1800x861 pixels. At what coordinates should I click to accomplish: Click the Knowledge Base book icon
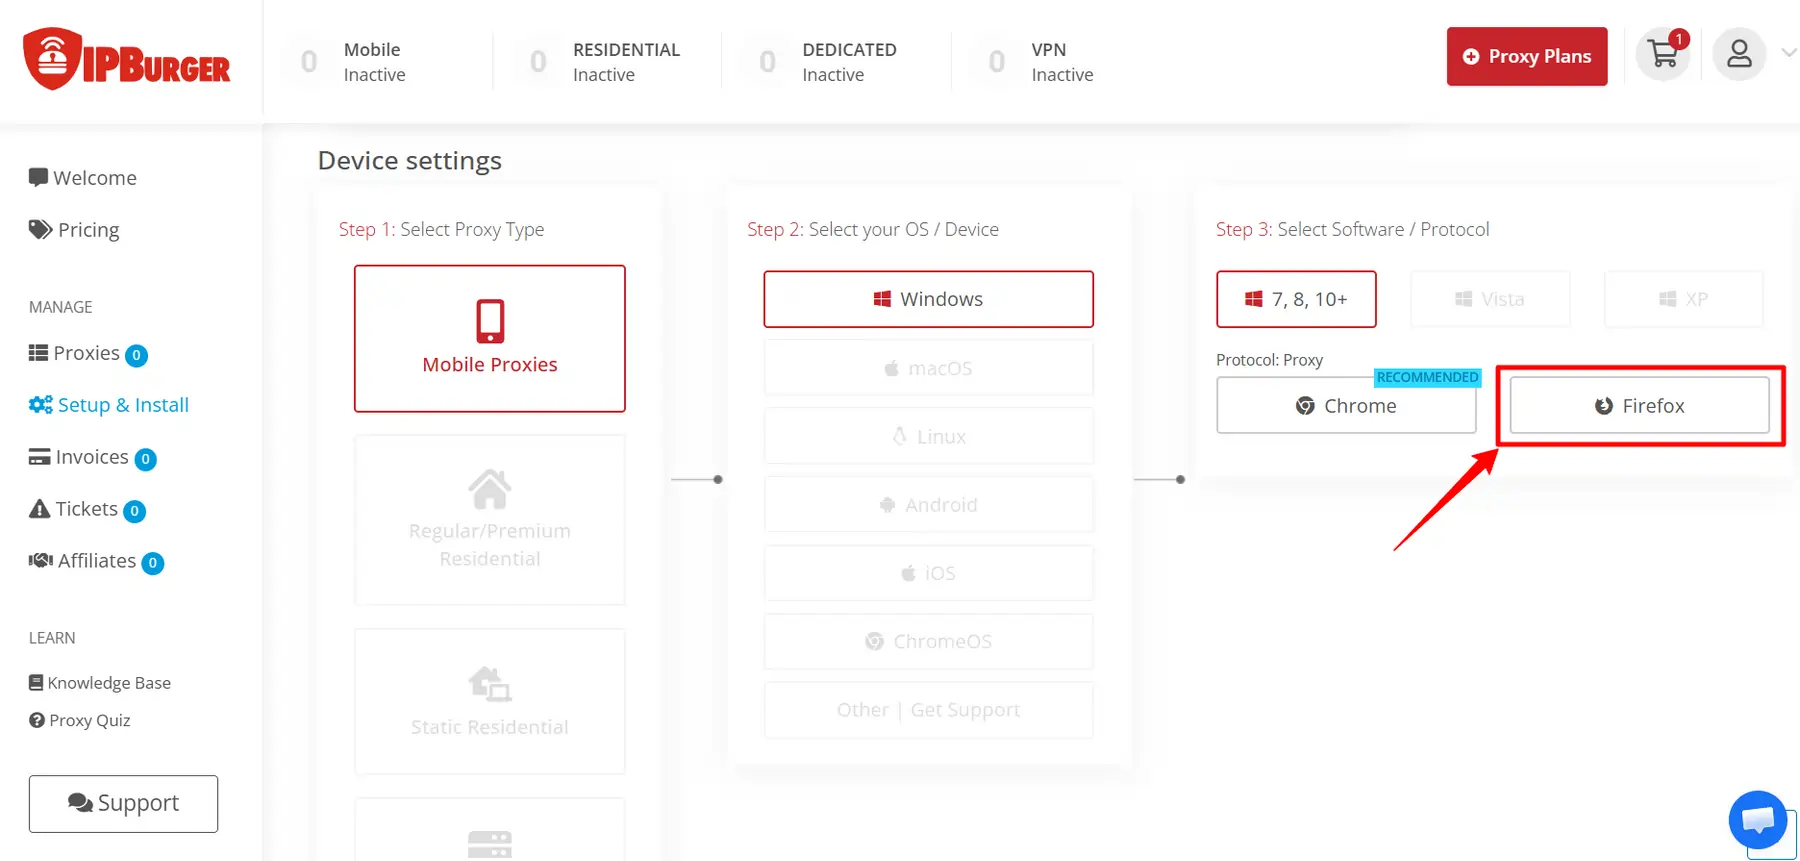tap(36, 683)
